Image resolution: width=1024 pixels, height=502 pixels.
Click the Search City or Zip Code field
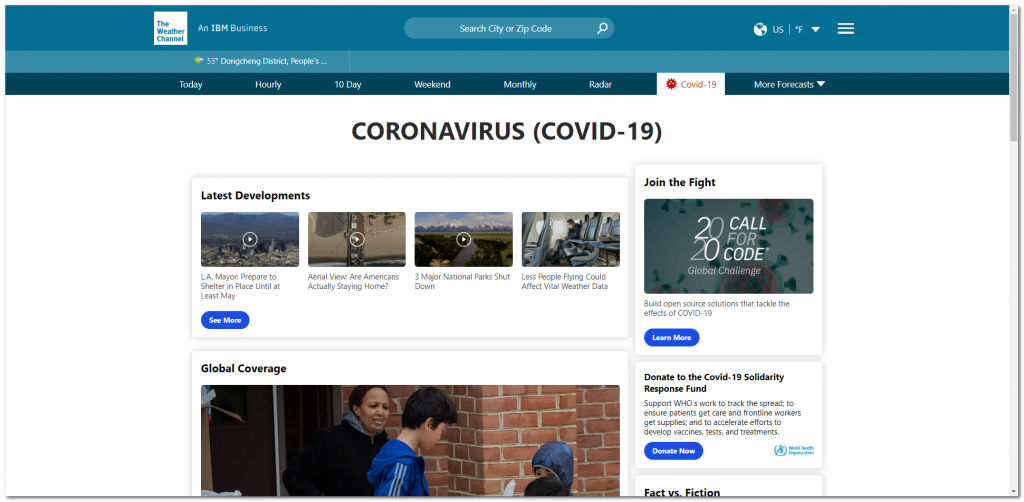click(x=505, y=28)
